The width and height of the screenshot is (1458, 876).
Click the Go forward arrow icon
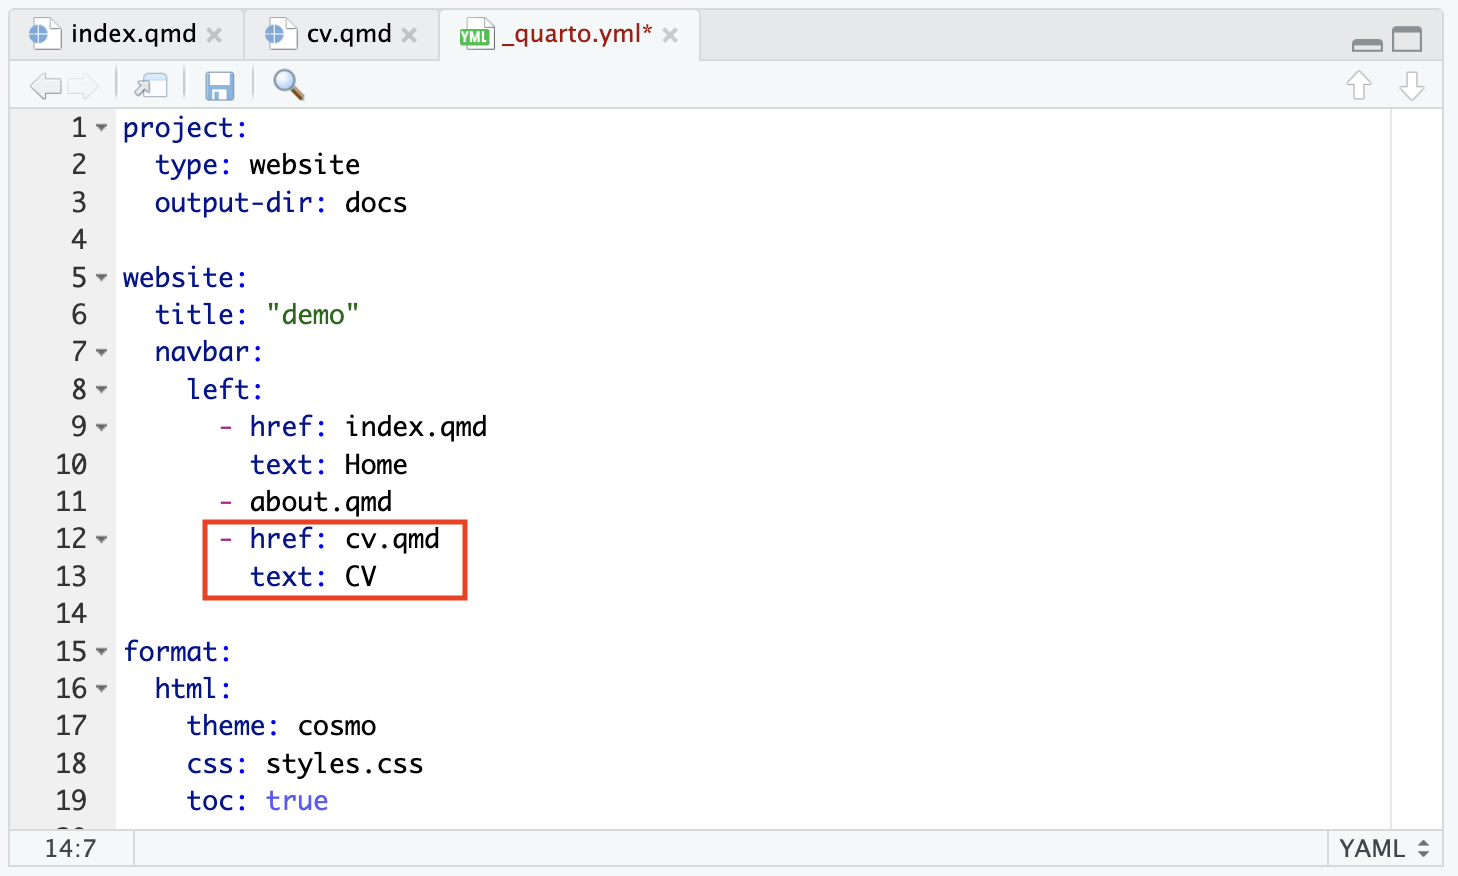[x=83, y=86]
